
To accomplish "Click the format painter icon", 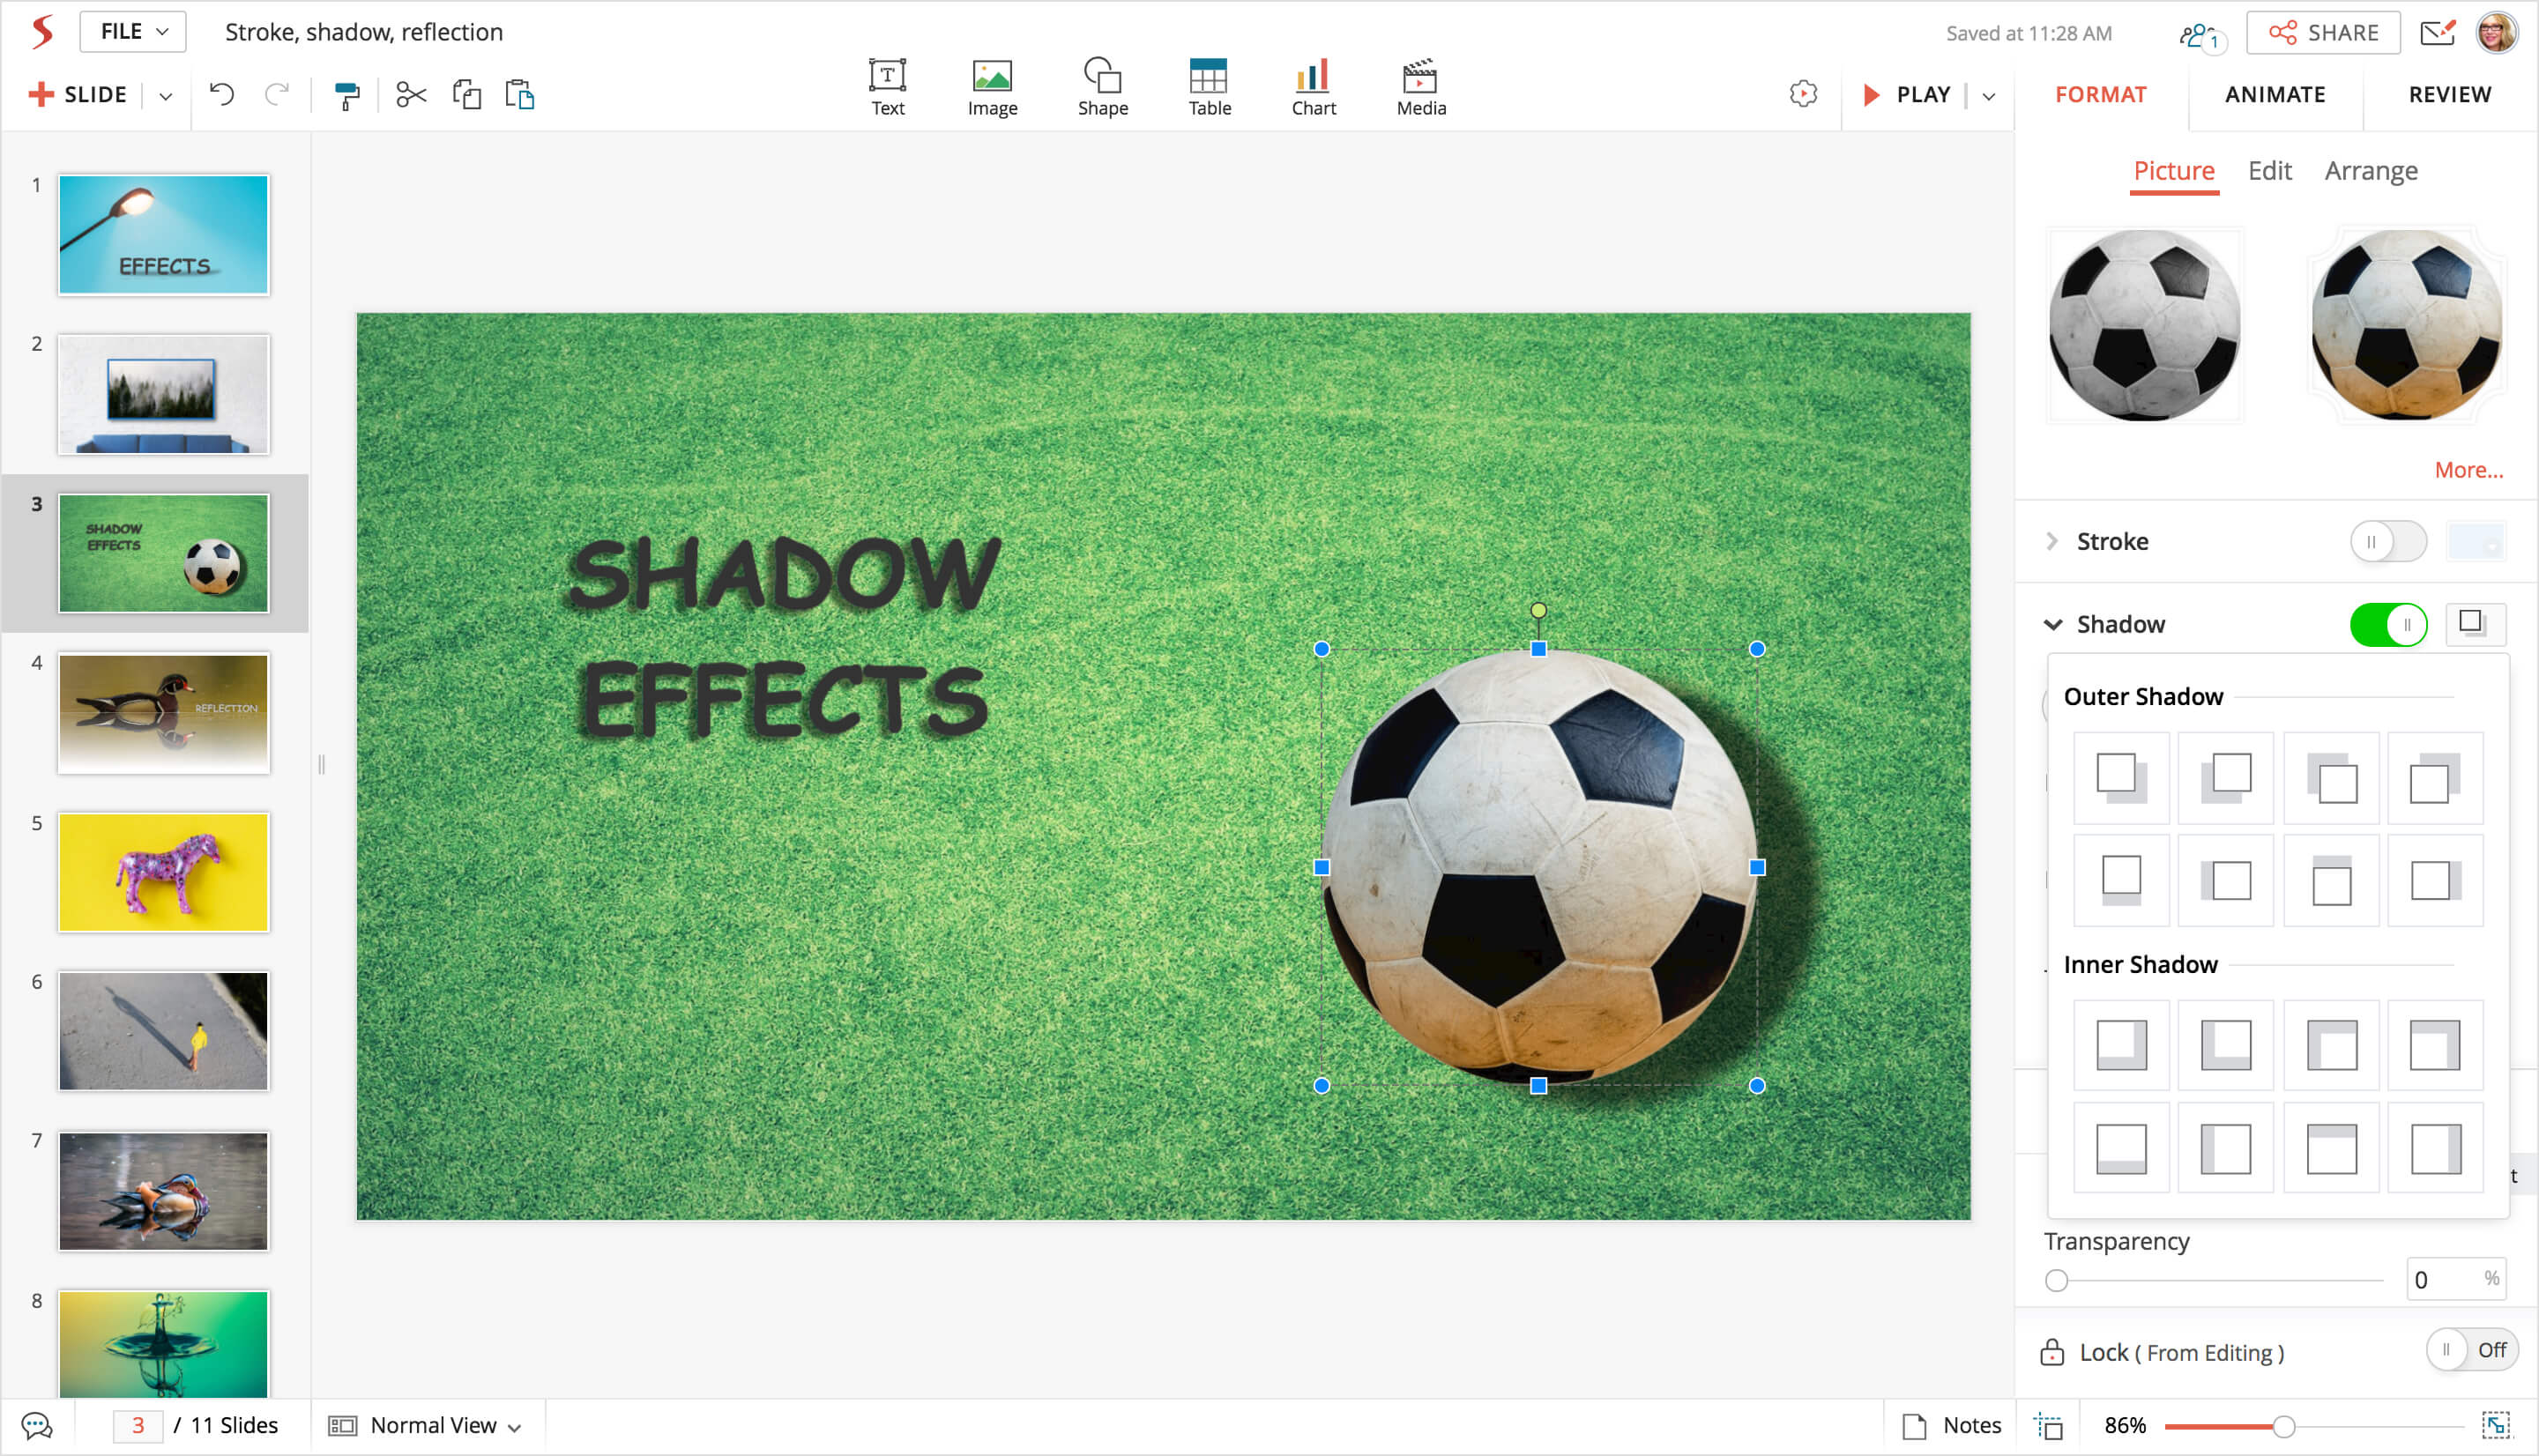I will 346,95.
